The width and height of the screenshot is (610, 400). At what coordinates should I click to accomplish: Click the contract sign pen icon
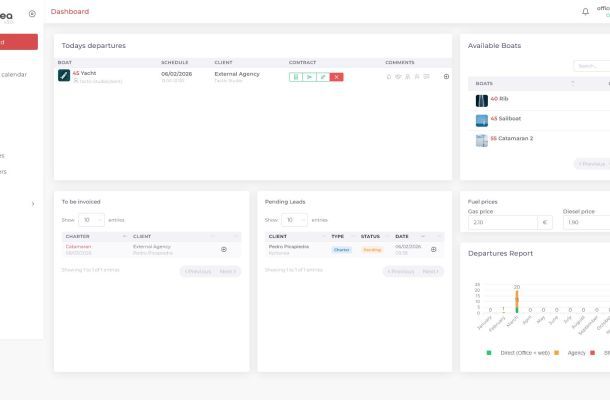[323, 77]
